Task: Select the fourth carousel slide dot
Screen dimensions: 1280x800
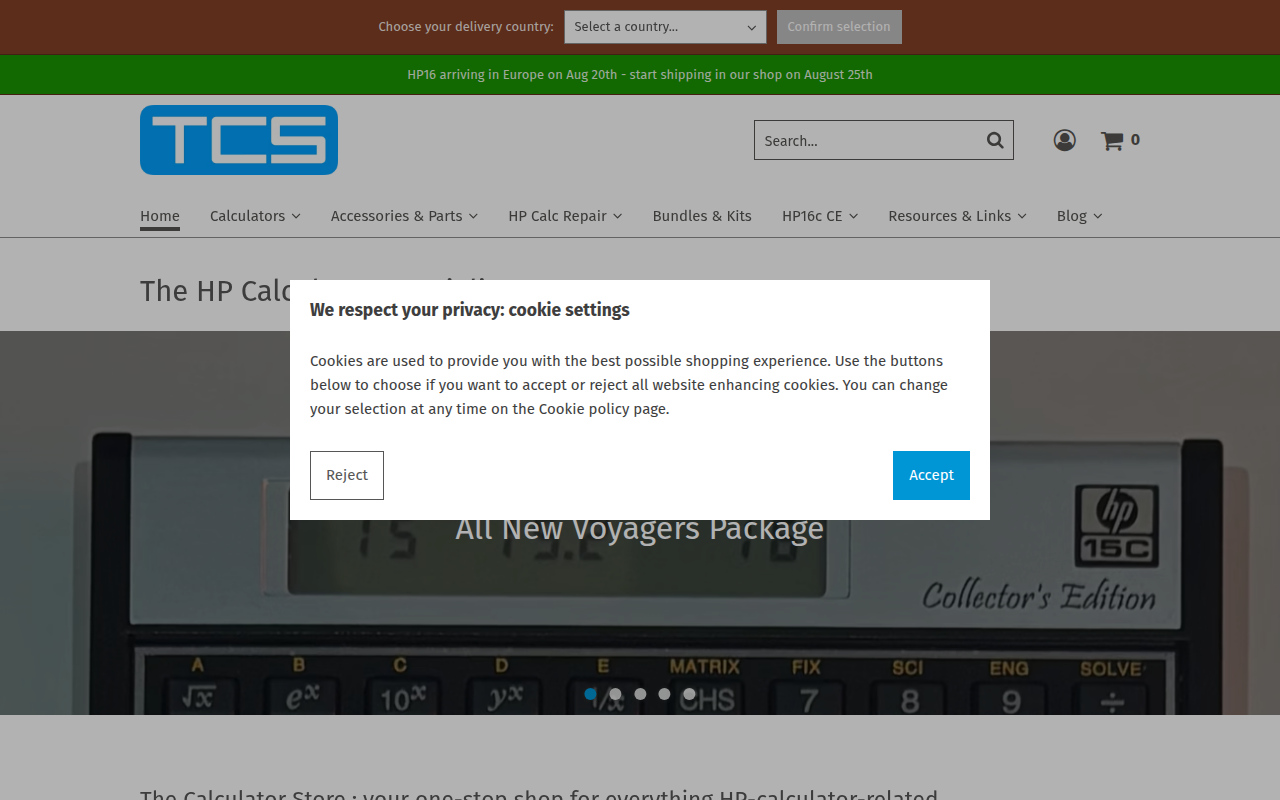Action: [664, 694]
